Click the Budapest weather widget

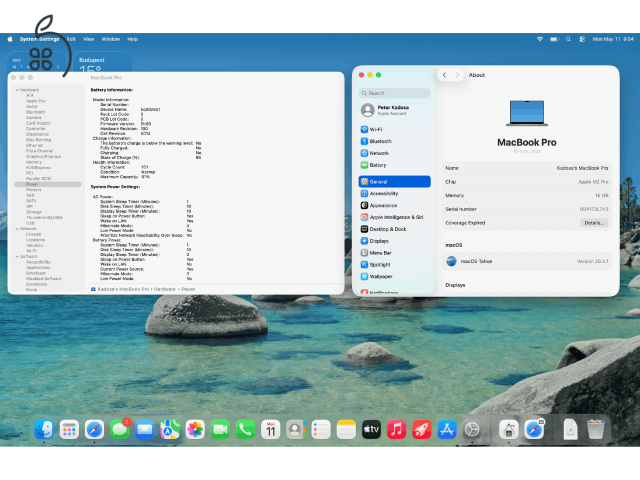103,62
